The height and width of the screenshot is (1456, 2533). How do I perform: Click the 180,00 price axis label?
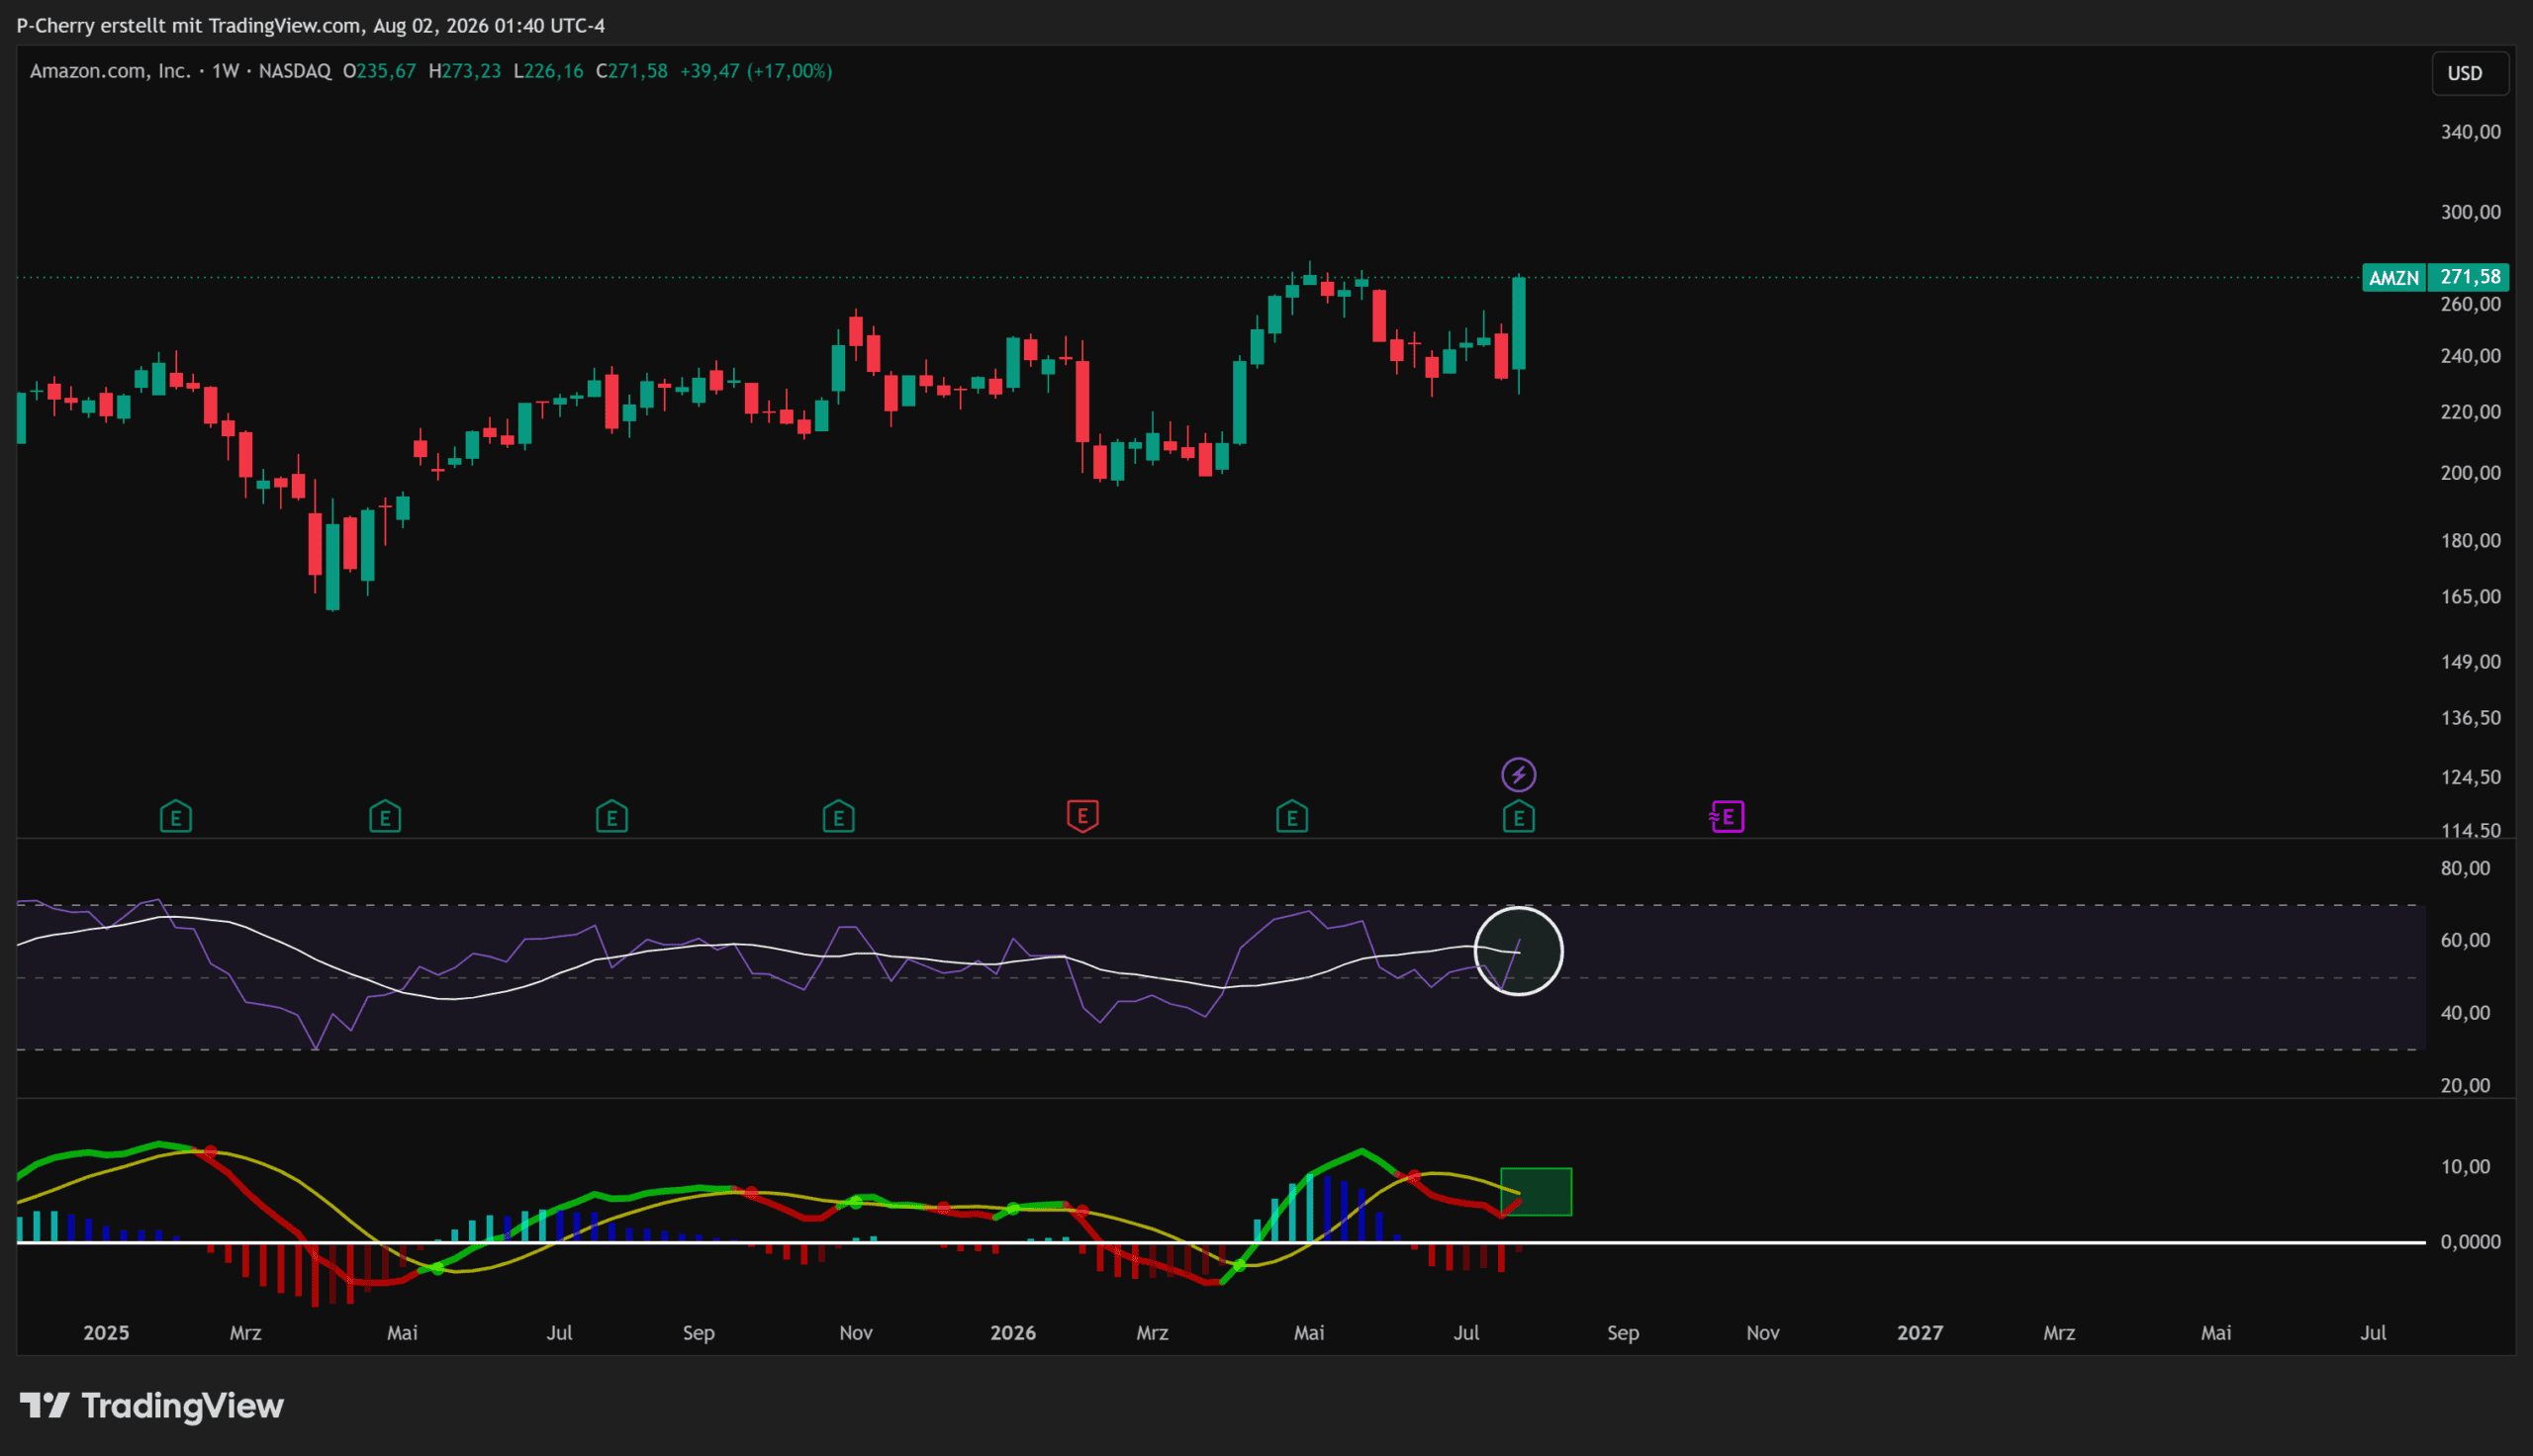tap(2470, 541)
